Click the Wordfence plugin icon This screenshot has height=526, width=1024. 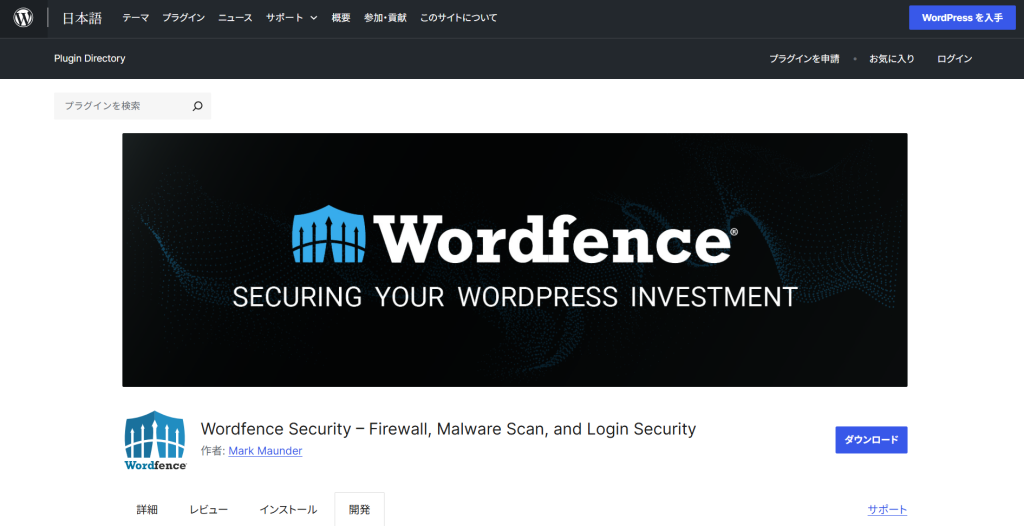155,440
